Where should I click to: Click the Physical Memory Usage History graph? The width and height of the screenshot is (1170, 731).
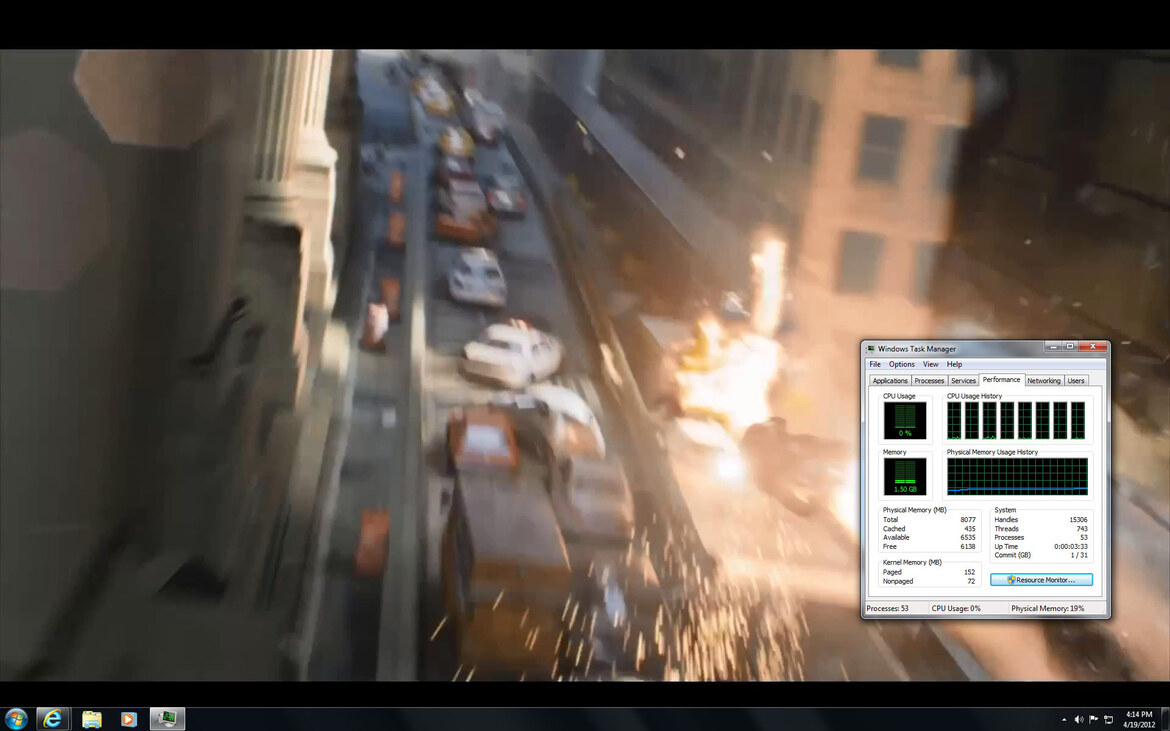point(1017,476)
